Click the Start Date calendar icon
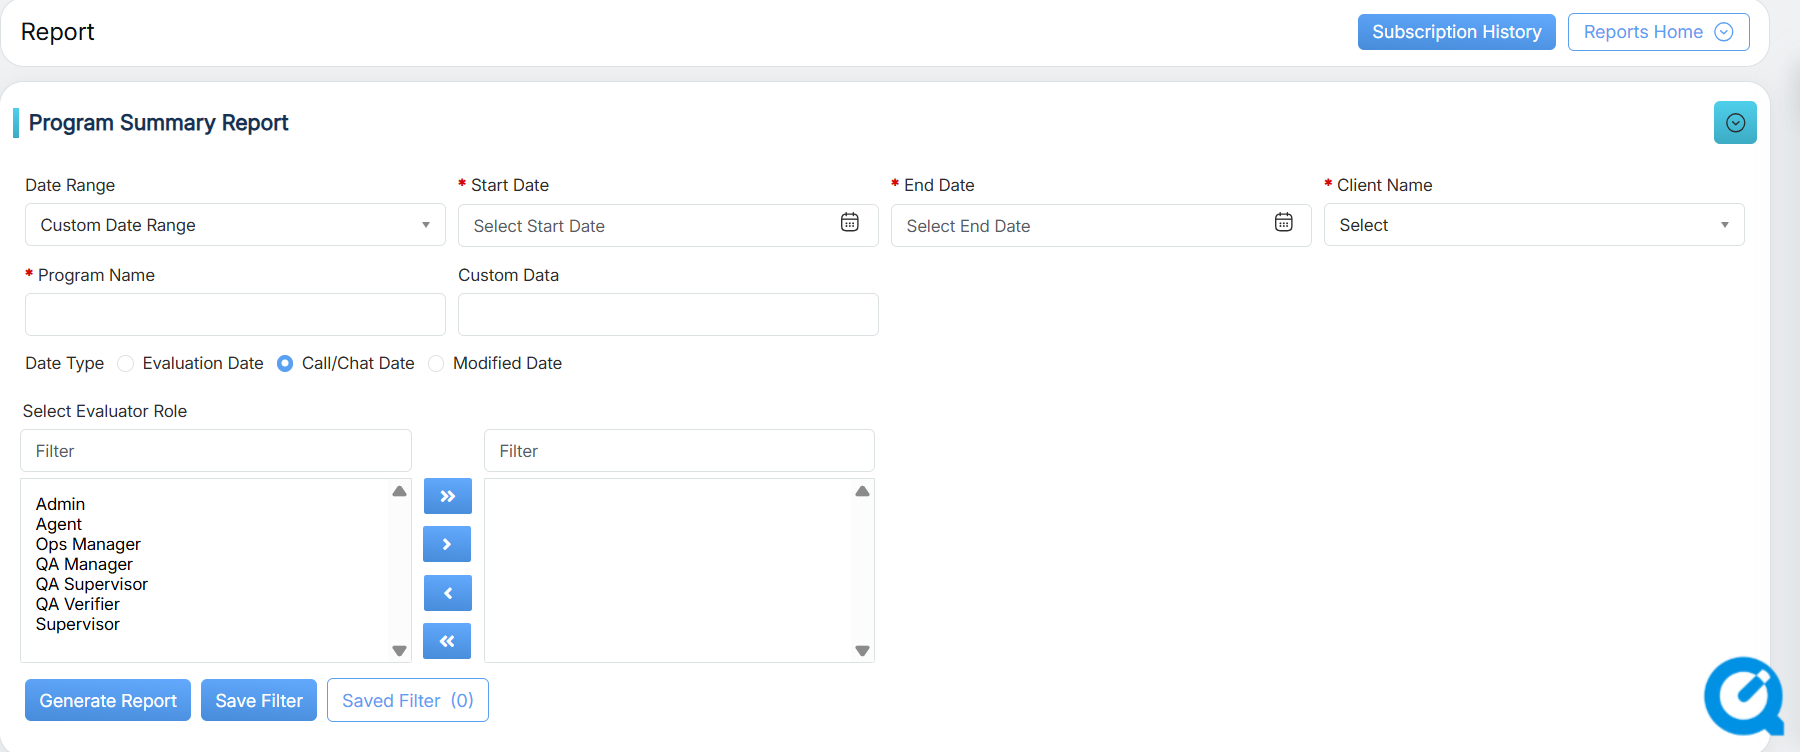 849,223
